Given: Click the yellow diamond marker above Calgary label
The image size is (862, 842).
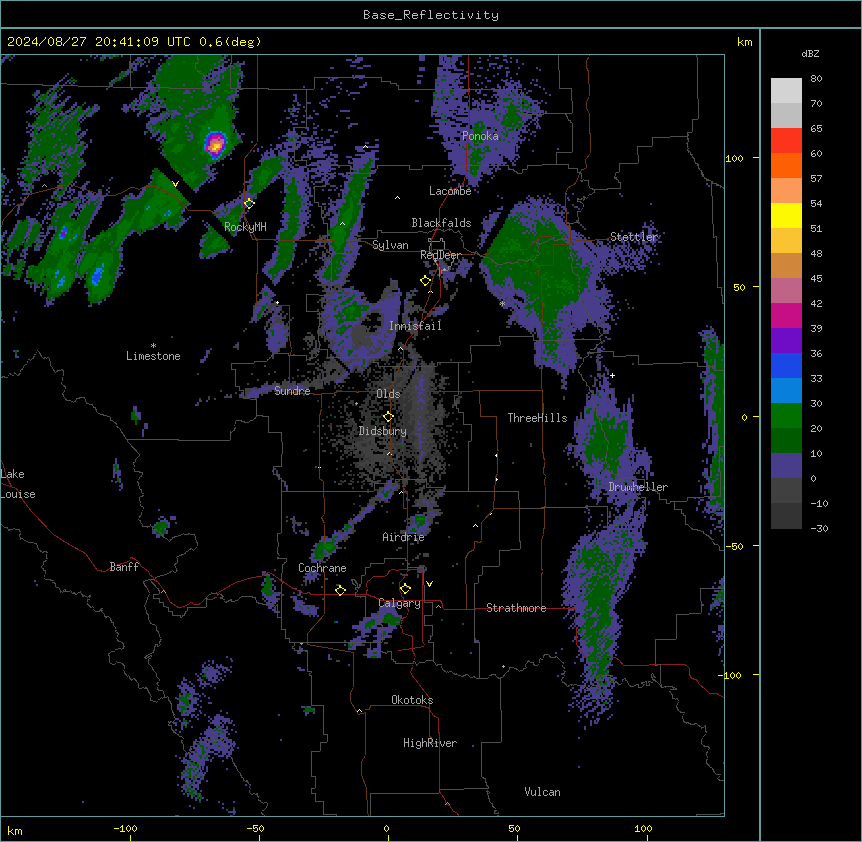Looking at the screenshot, I should [405, 589].
